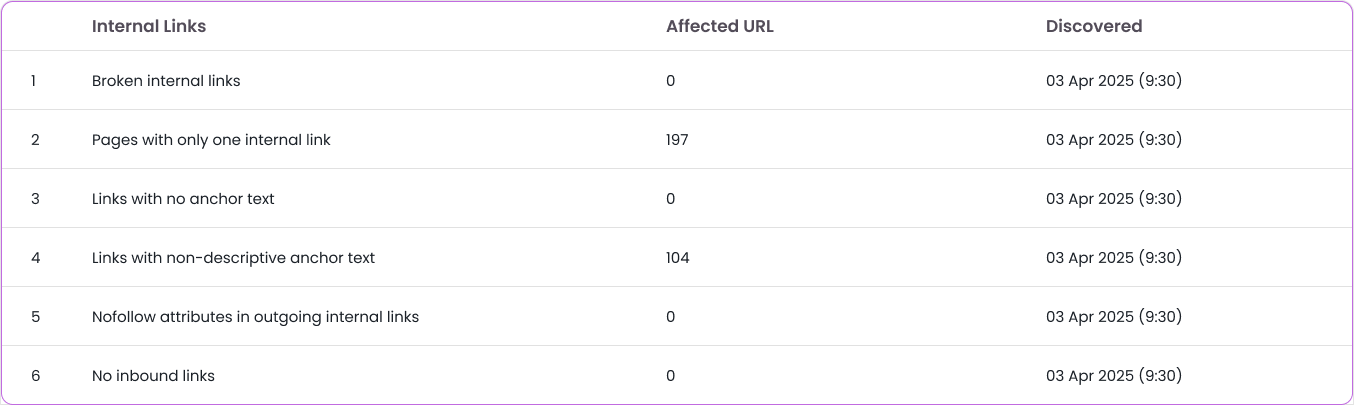Click the Internal Links column header
Screen dimensions: 1354x405
point(149,27)
